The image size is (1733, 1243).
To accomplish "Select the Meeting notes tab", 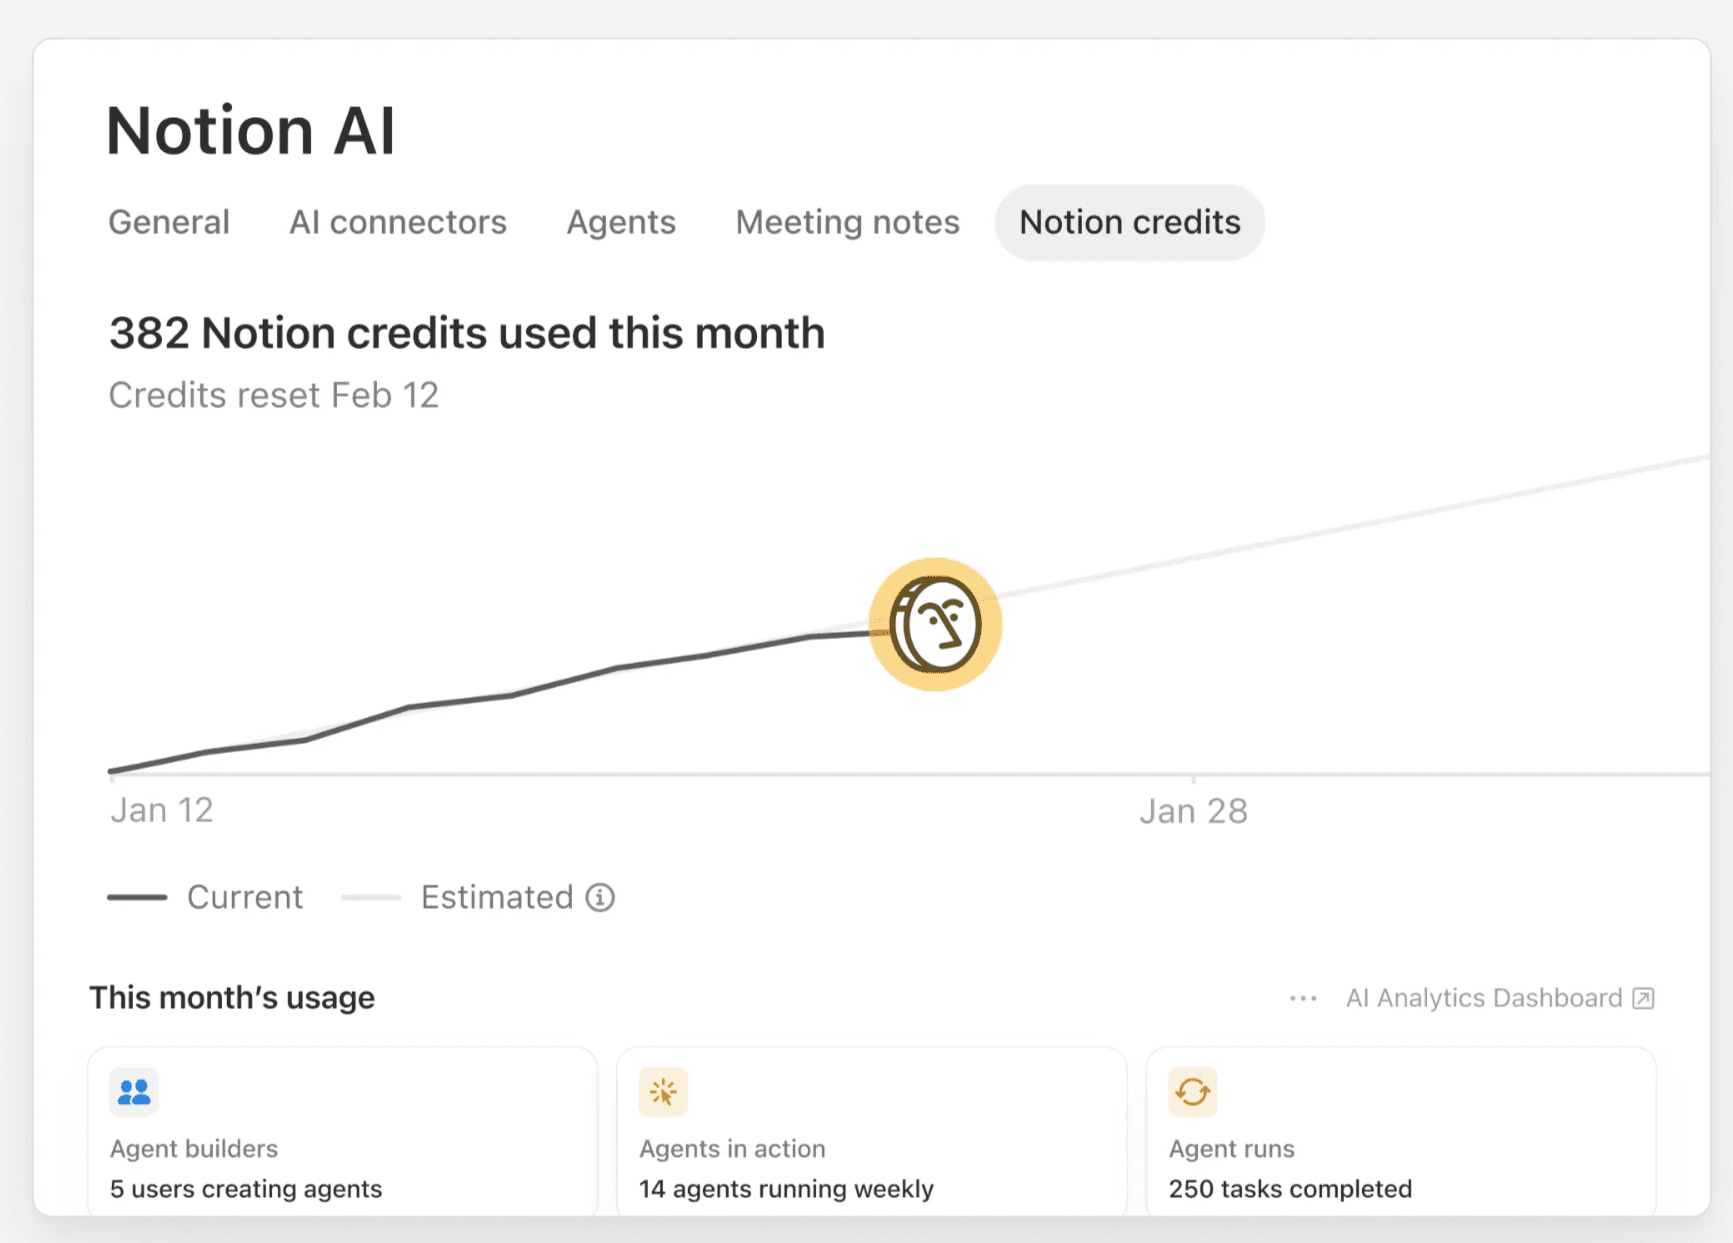I will [x=847, y=222].
